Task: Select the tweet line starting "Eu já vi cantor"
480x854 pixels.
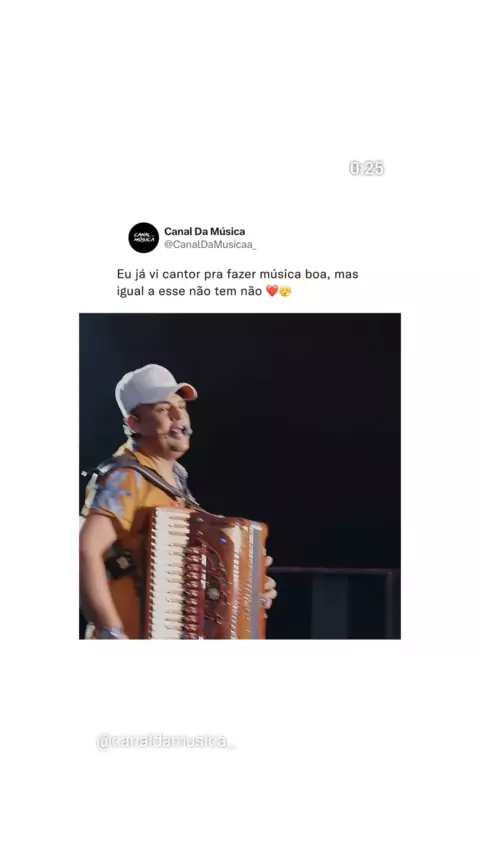Action: tap(238, 274)
